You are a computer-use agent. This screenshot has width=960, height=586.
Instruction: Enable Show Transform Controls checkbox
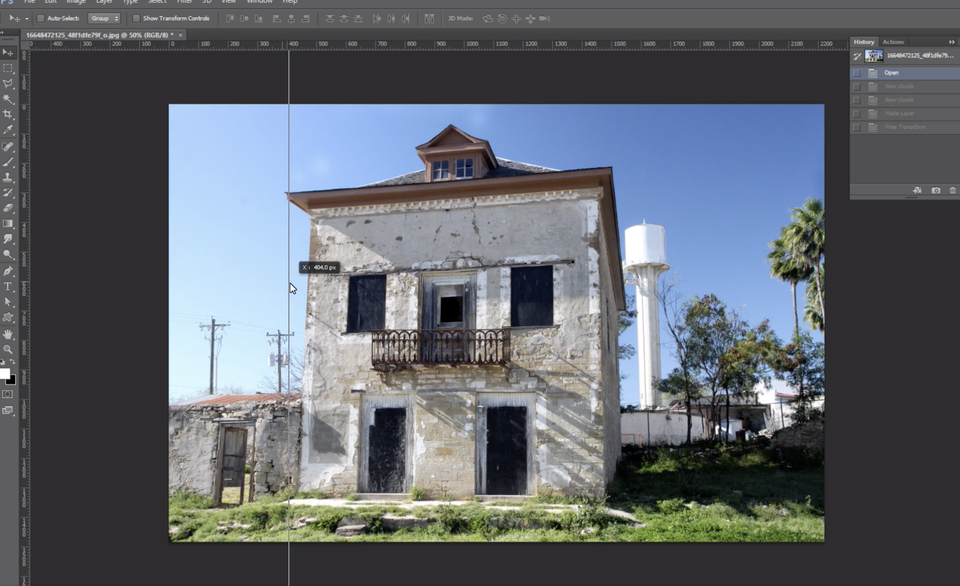pyautogui.click(x=137, y=18)
